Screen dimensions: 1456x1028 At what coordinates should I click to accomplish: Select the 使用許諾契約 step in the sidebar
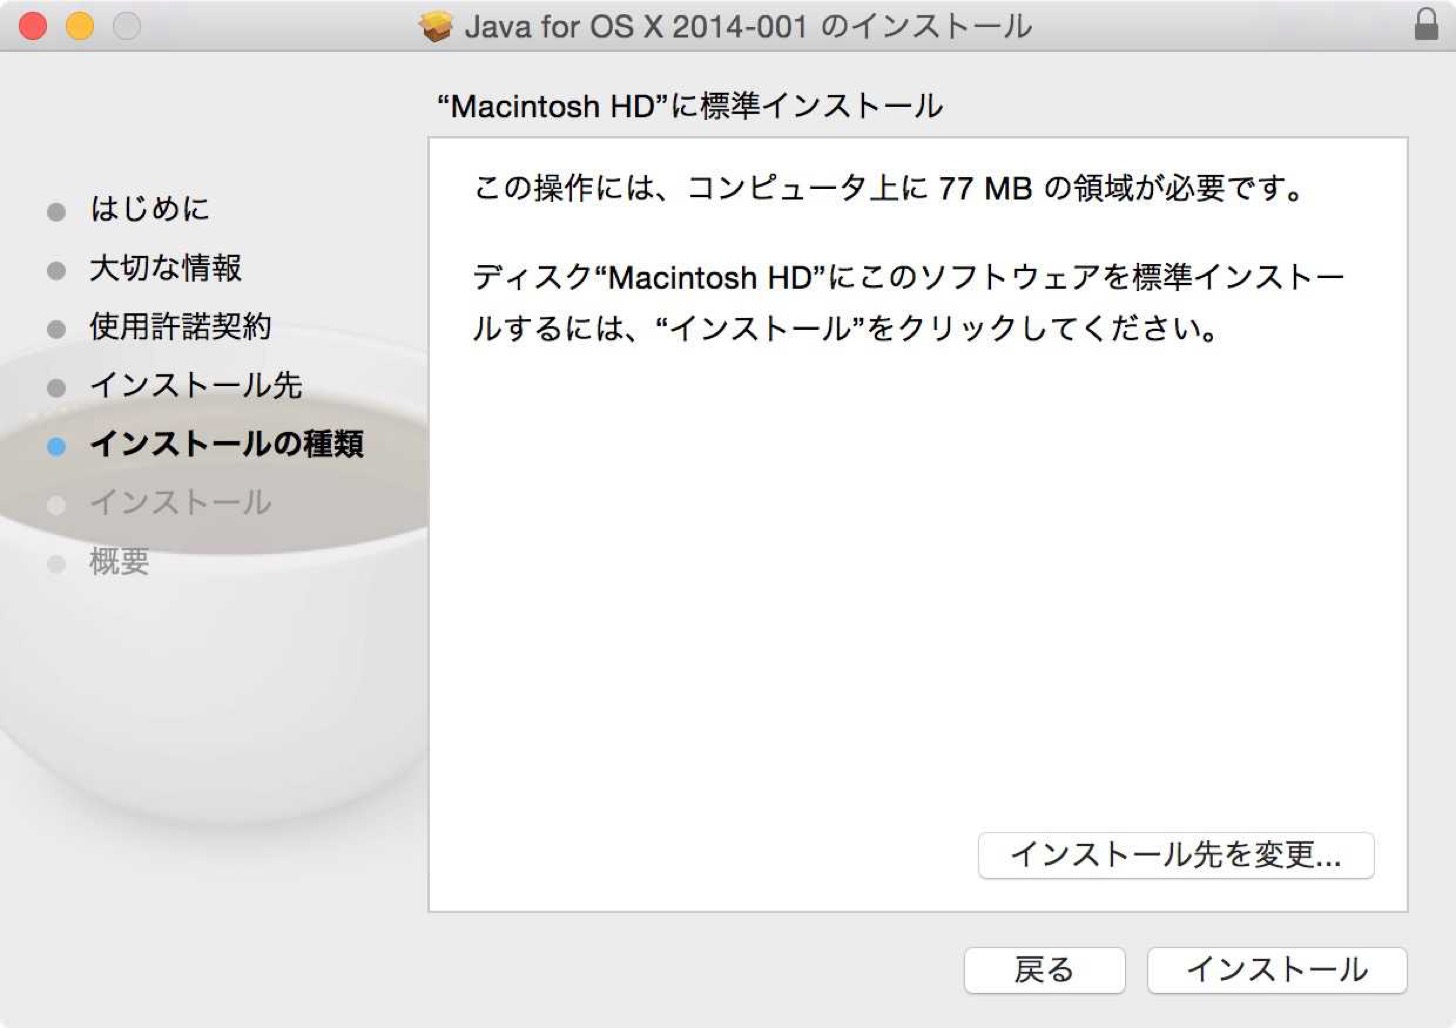(x=181, y=327)
